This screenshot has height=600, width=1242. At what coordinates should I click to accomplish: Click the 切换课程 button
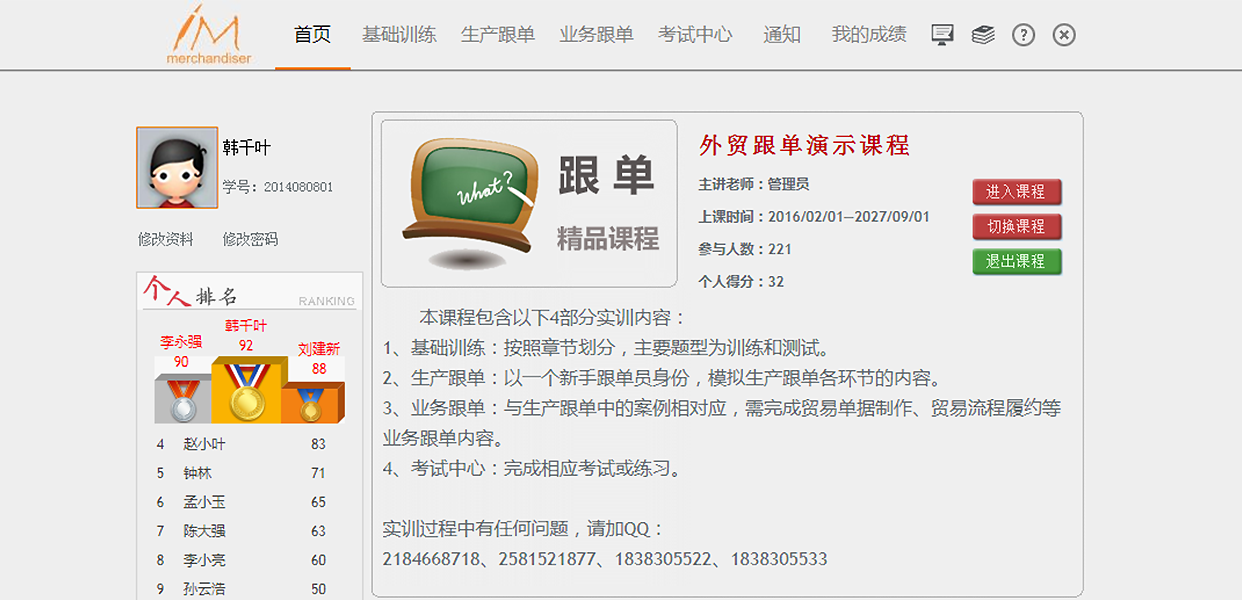click(x=1017, y=227)
